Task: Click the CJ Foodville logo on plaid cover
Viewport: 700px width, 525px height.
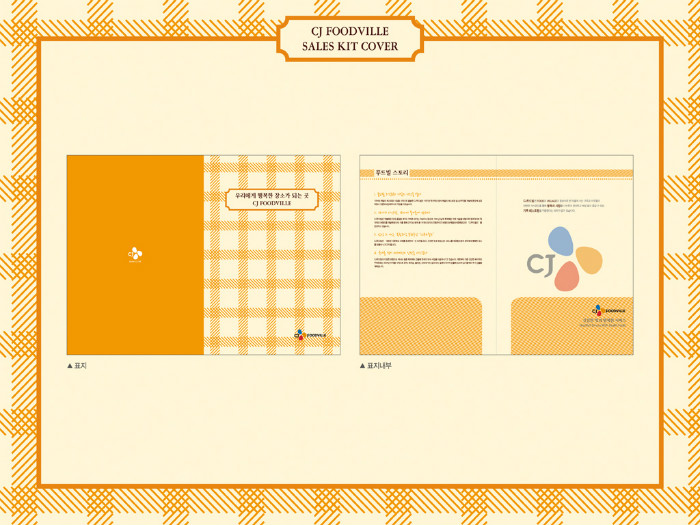Action: click(310, 334)
